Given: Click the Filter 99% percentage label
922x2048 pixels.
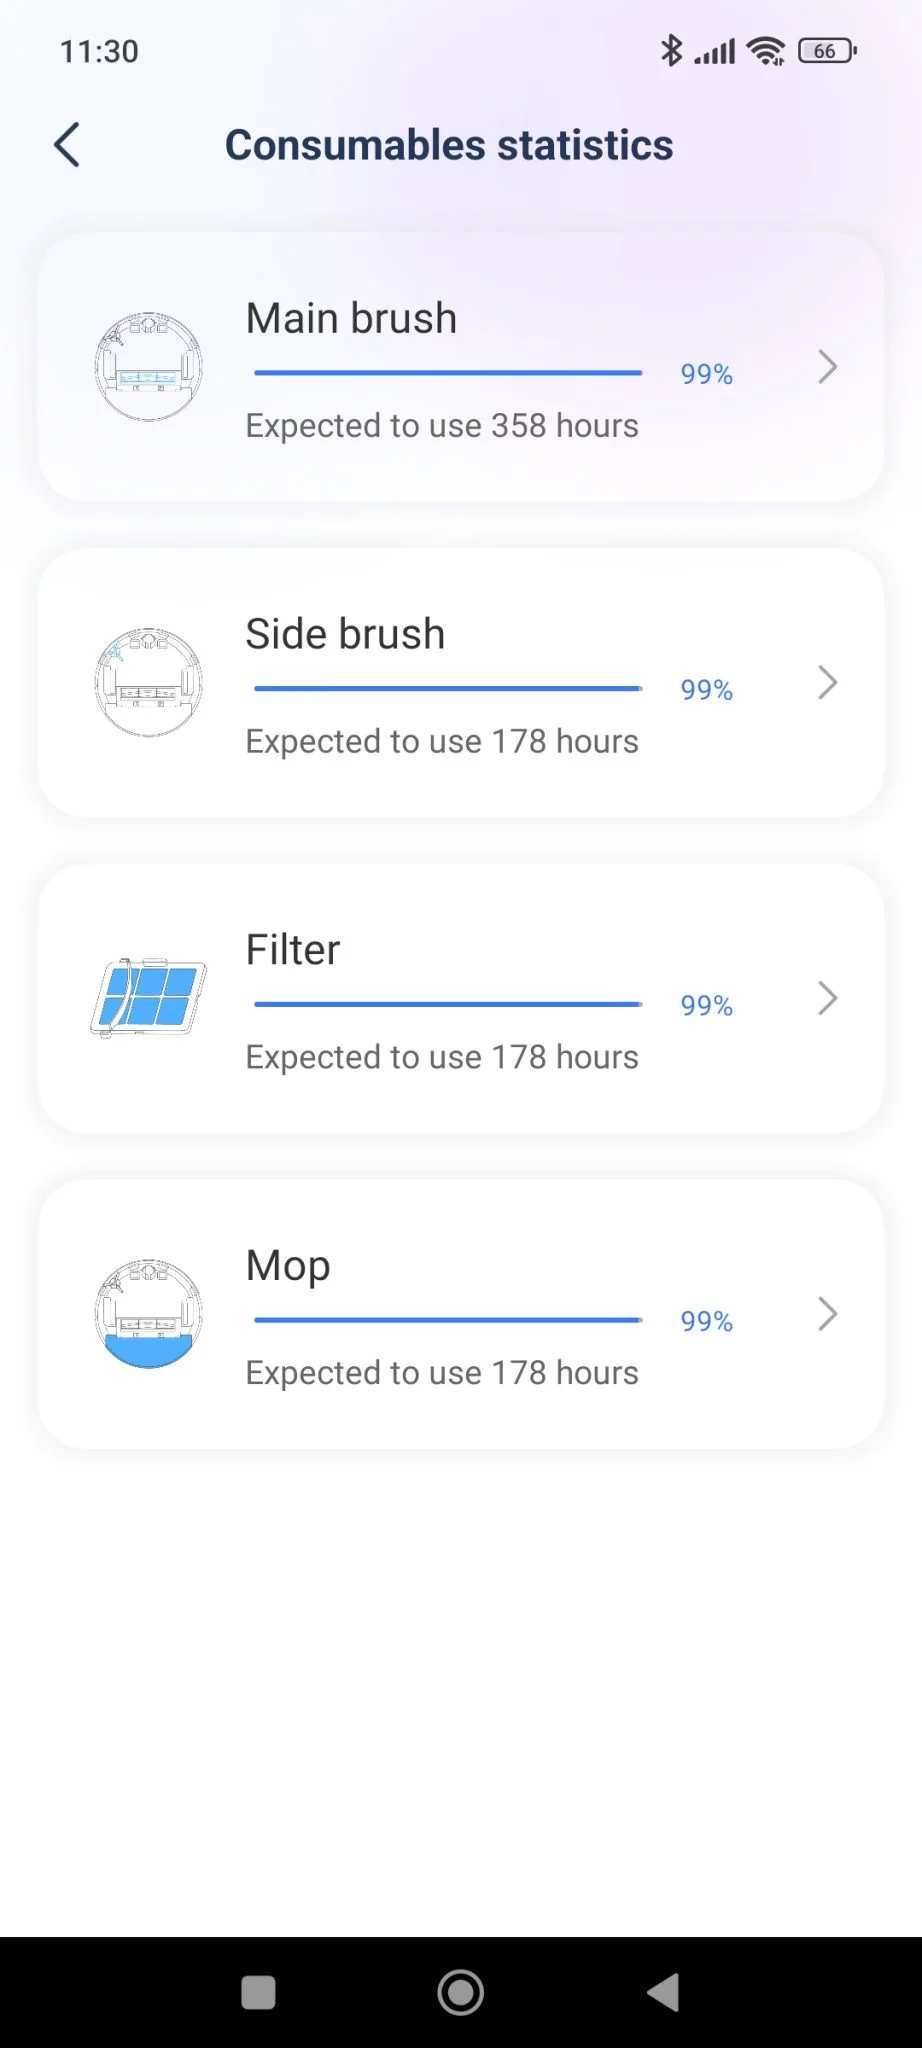Looking at the screenshot, I should tap(707, 1005).
